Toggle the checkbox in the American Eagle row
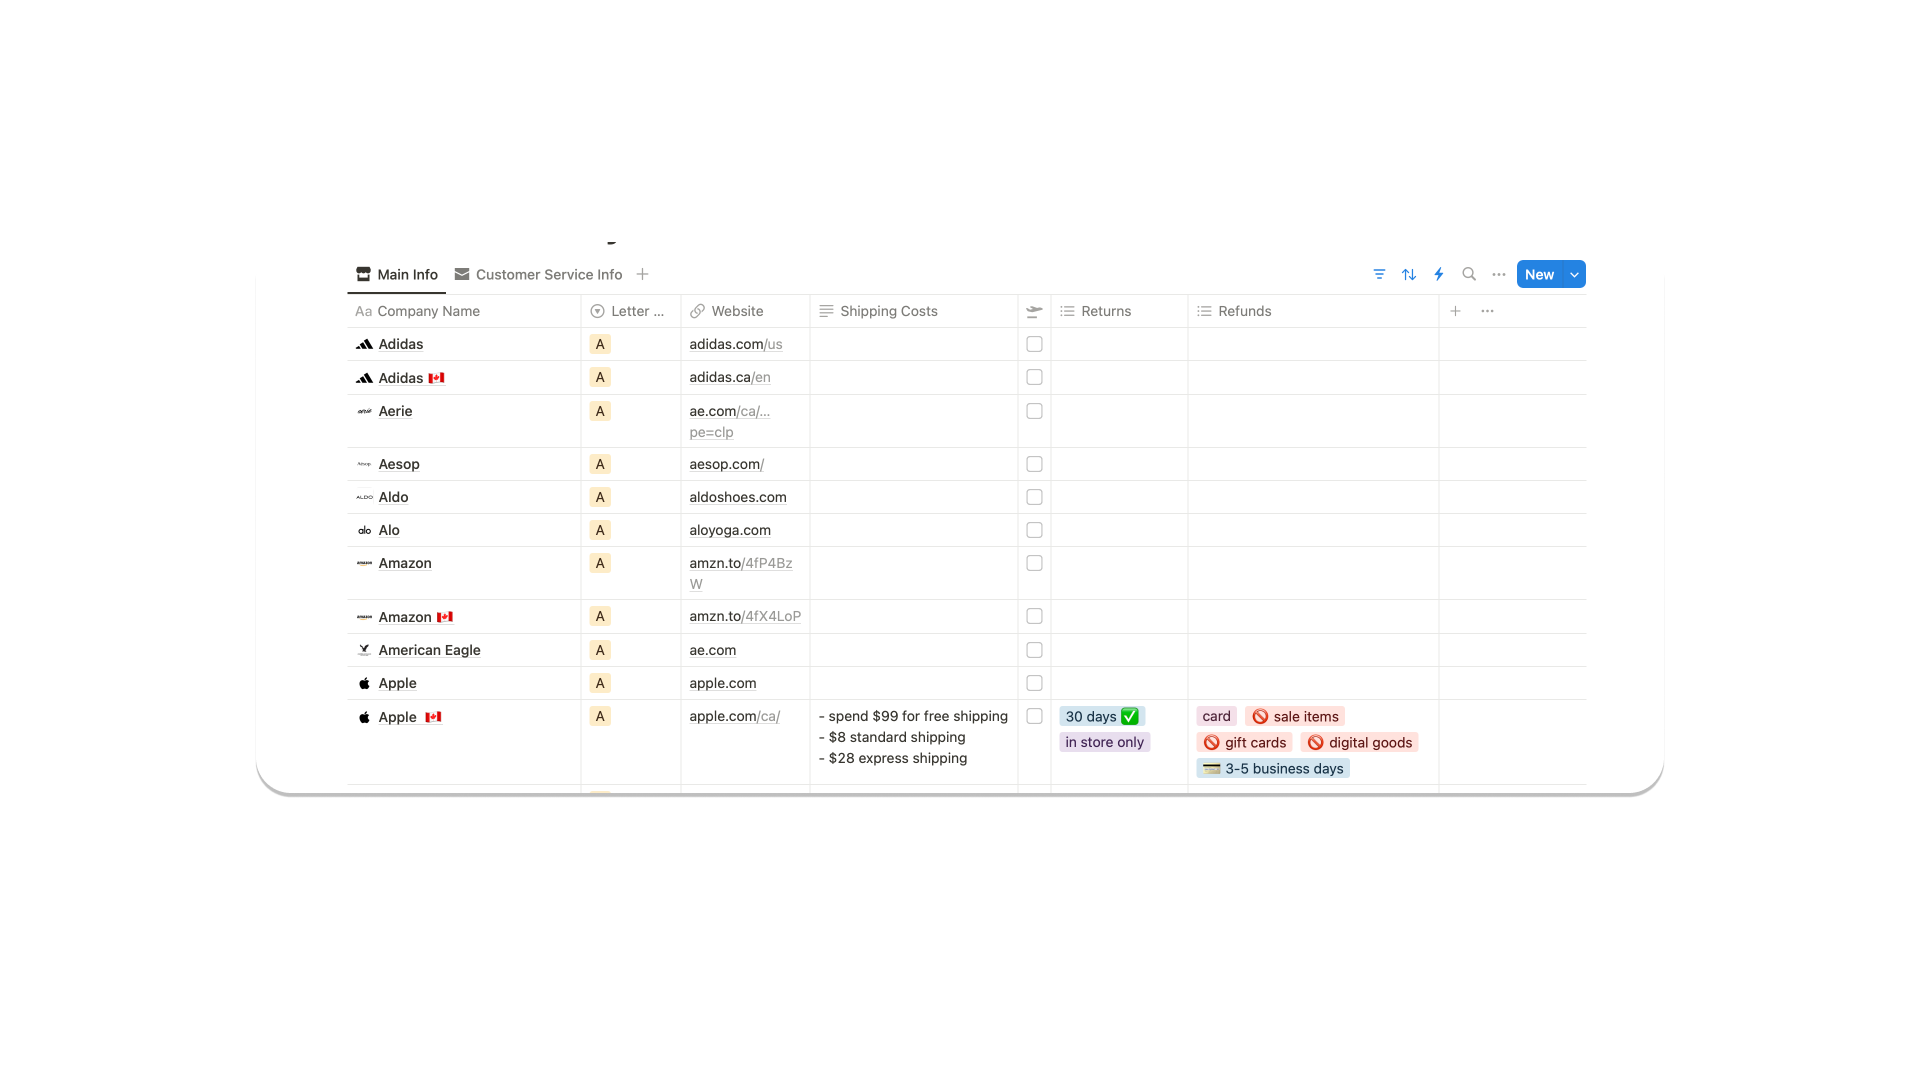The image size is (1920, 1080). point(1034,650)
